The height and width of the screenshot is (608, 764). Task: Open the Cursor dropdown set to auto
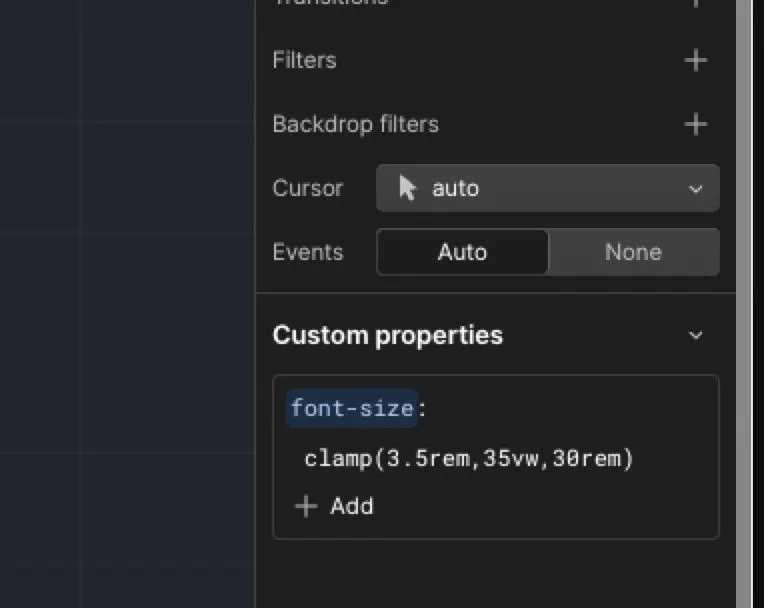548,188
